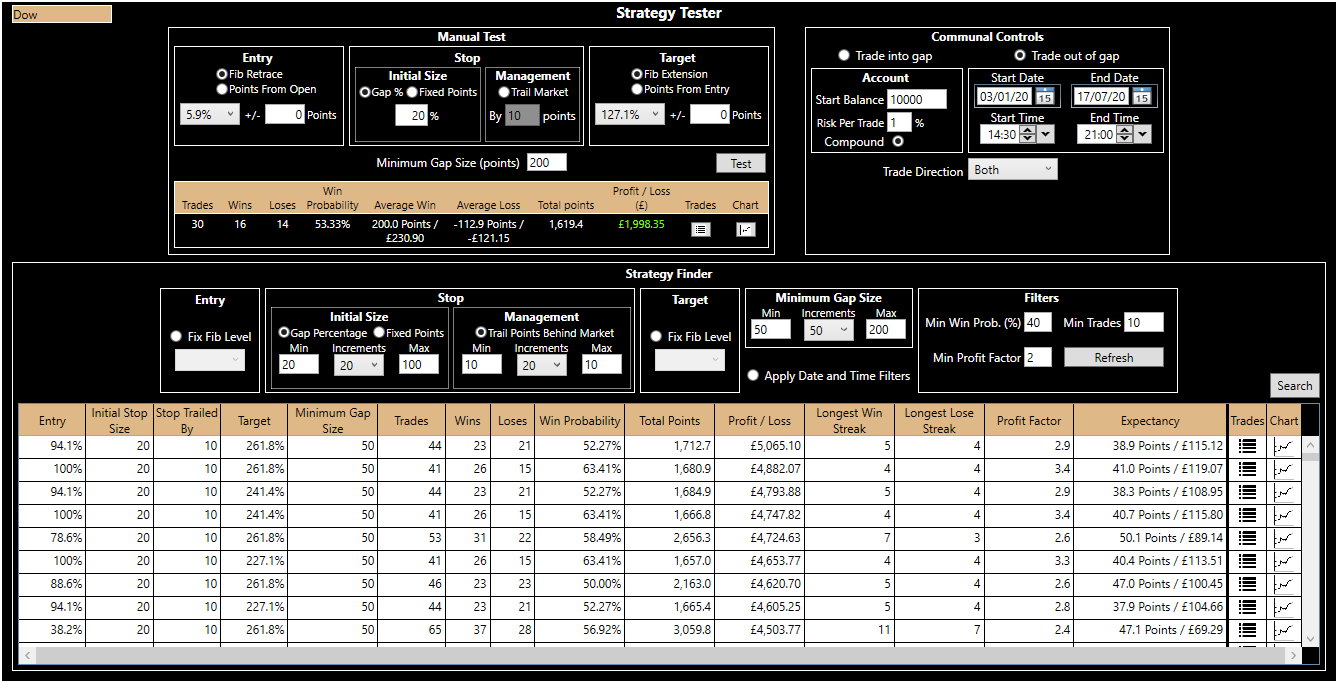Select the Trade into gap option

[844, 56]
